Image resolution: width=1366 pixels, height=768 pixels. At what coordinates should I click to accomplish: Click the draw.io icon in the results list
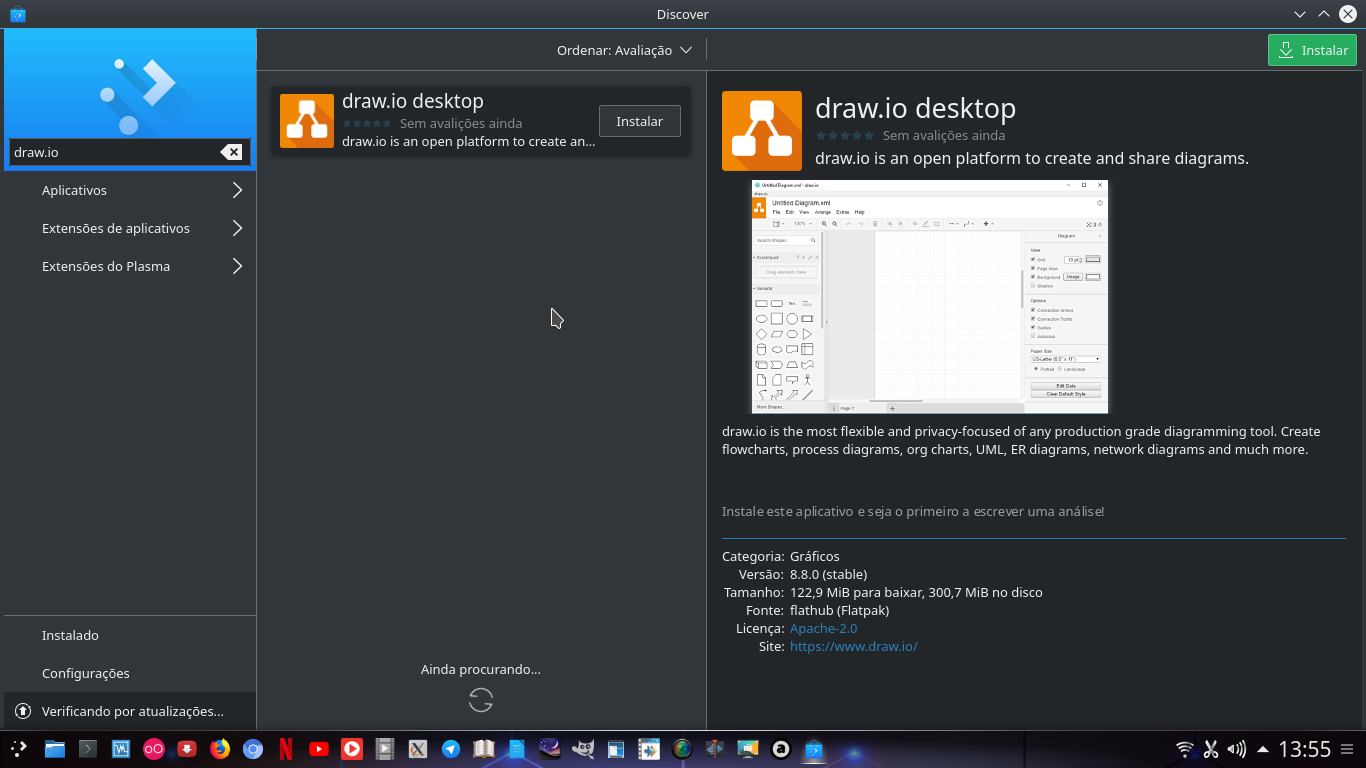[306, 120]
